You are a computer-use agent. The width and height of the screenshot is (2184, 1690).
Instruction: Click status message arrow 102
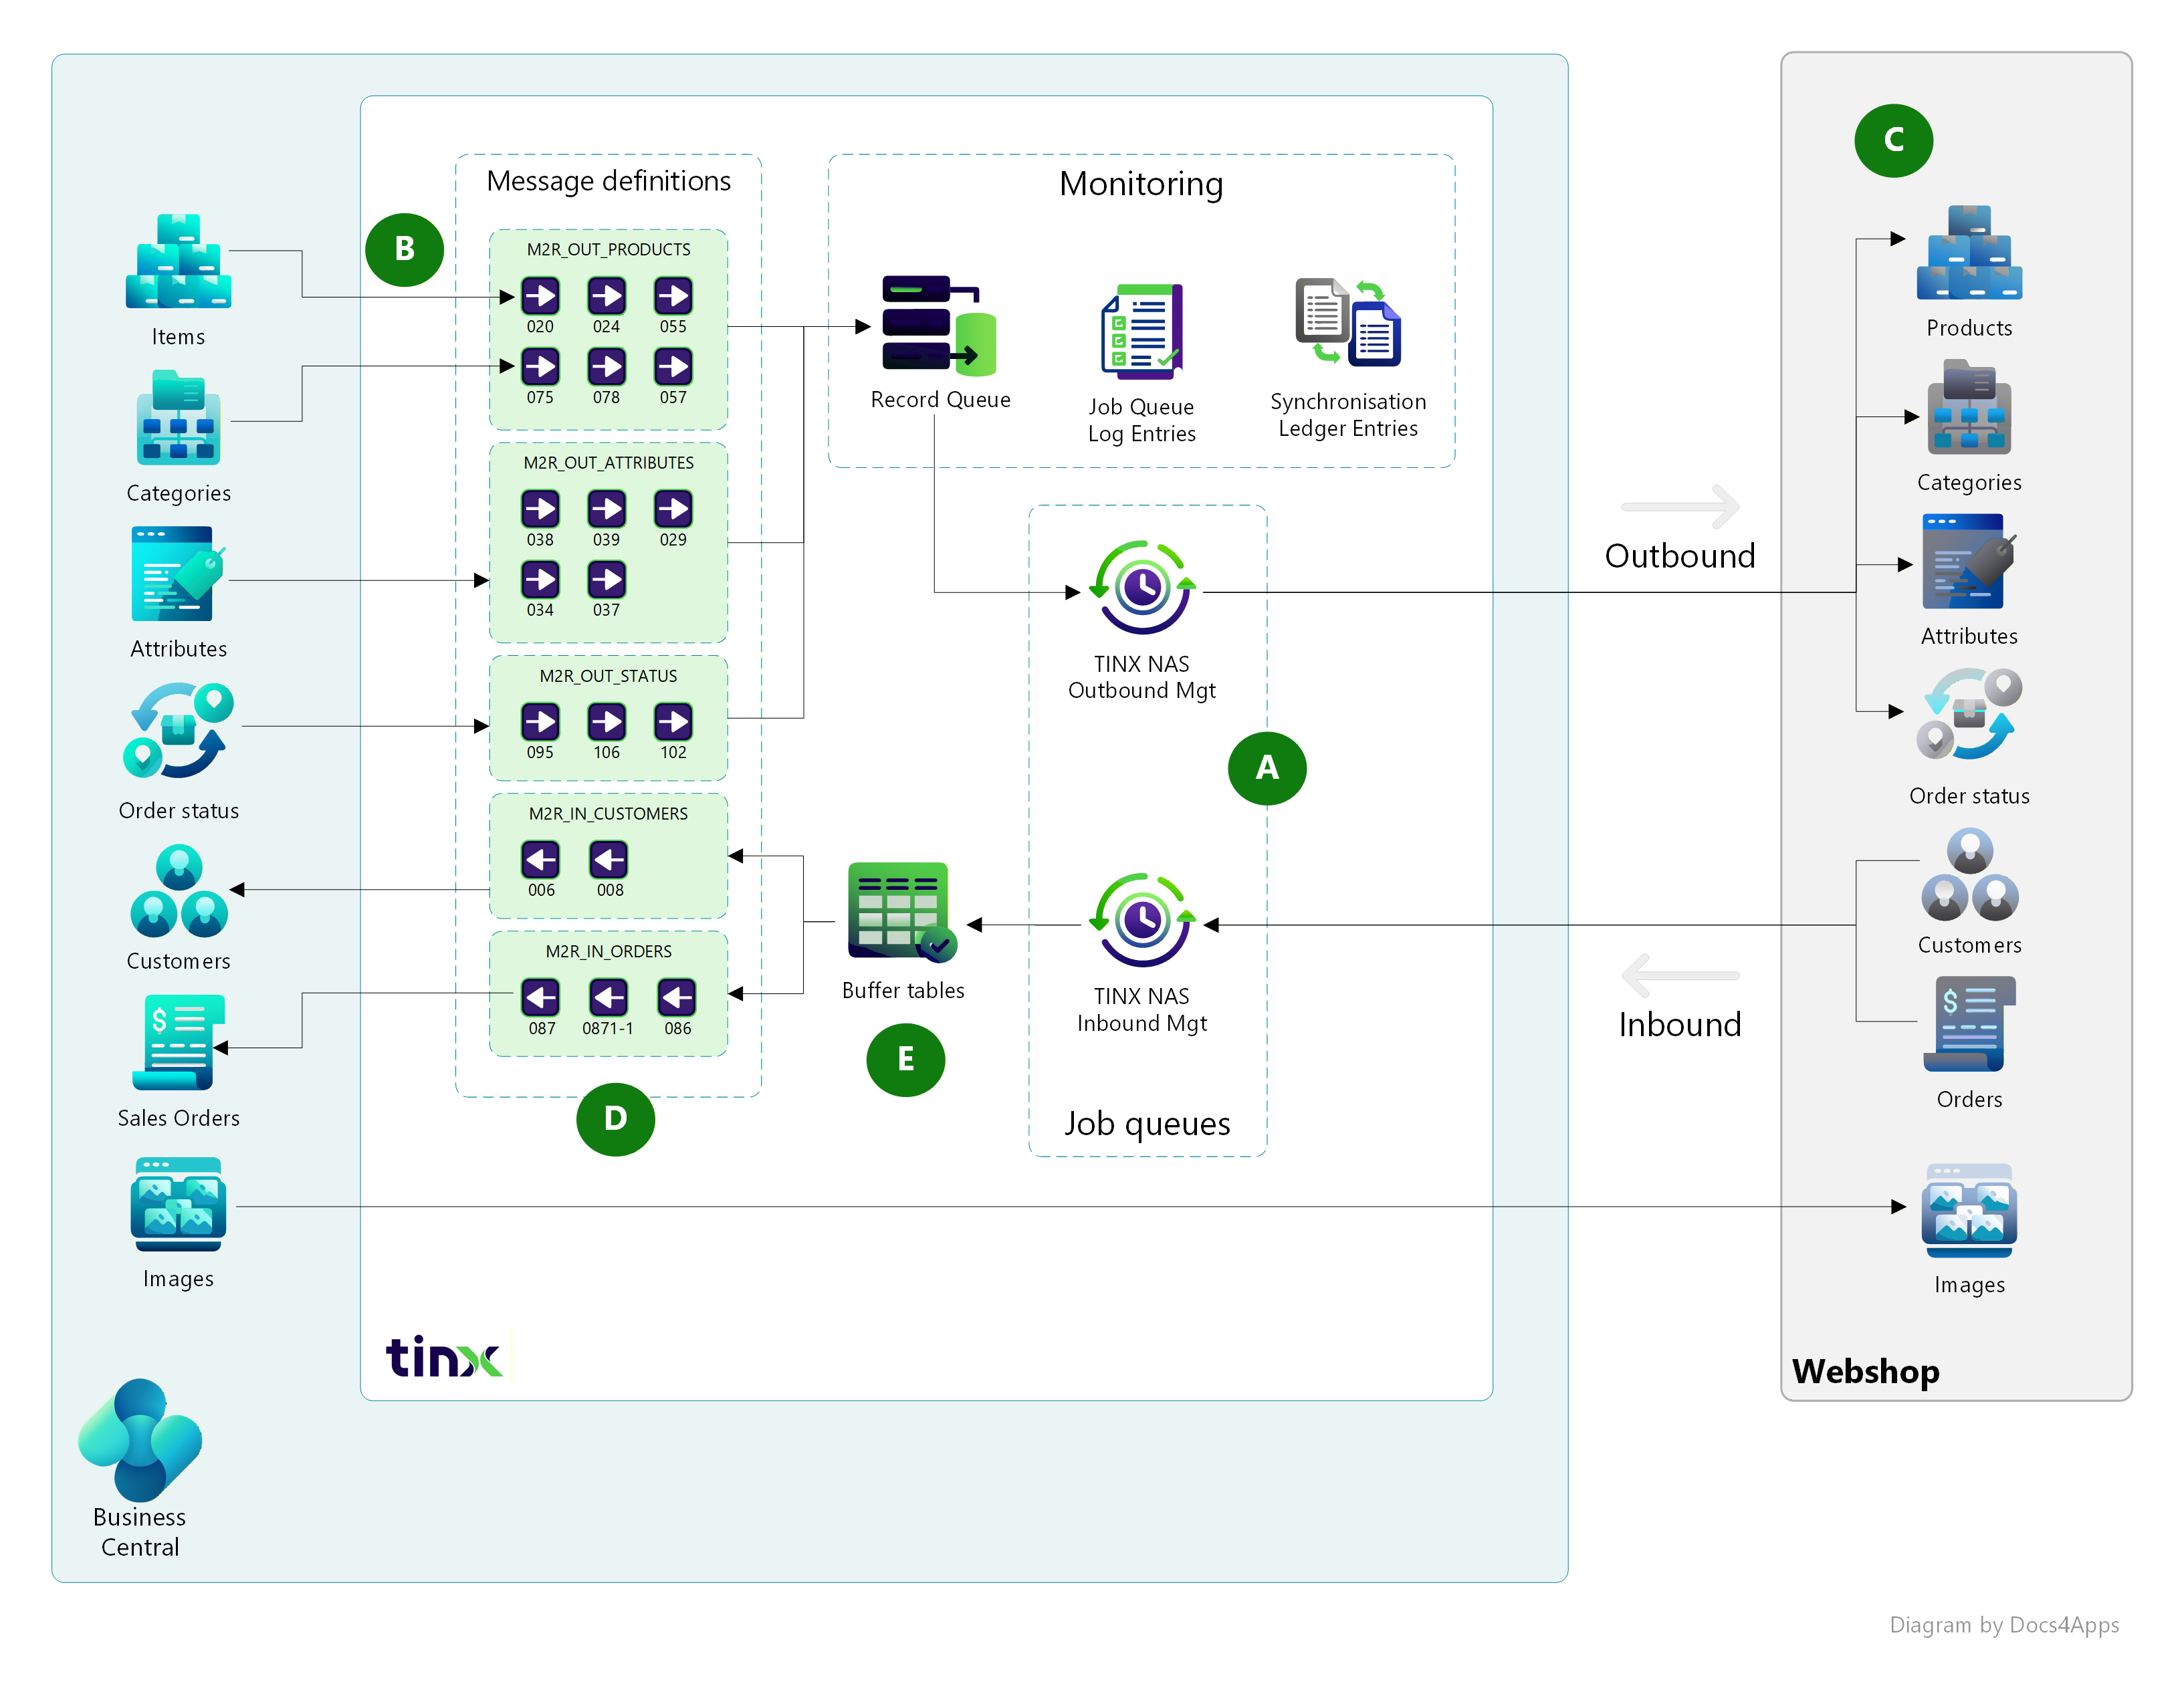(673, 722)
